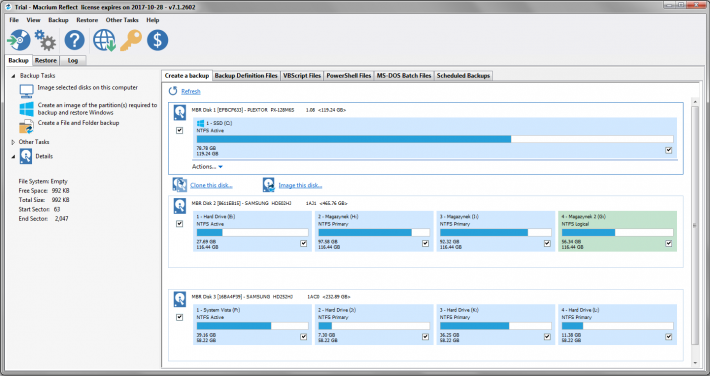This screenshot has height=376, width=710.
Task: Open the View menu
Action: (34, 20)
